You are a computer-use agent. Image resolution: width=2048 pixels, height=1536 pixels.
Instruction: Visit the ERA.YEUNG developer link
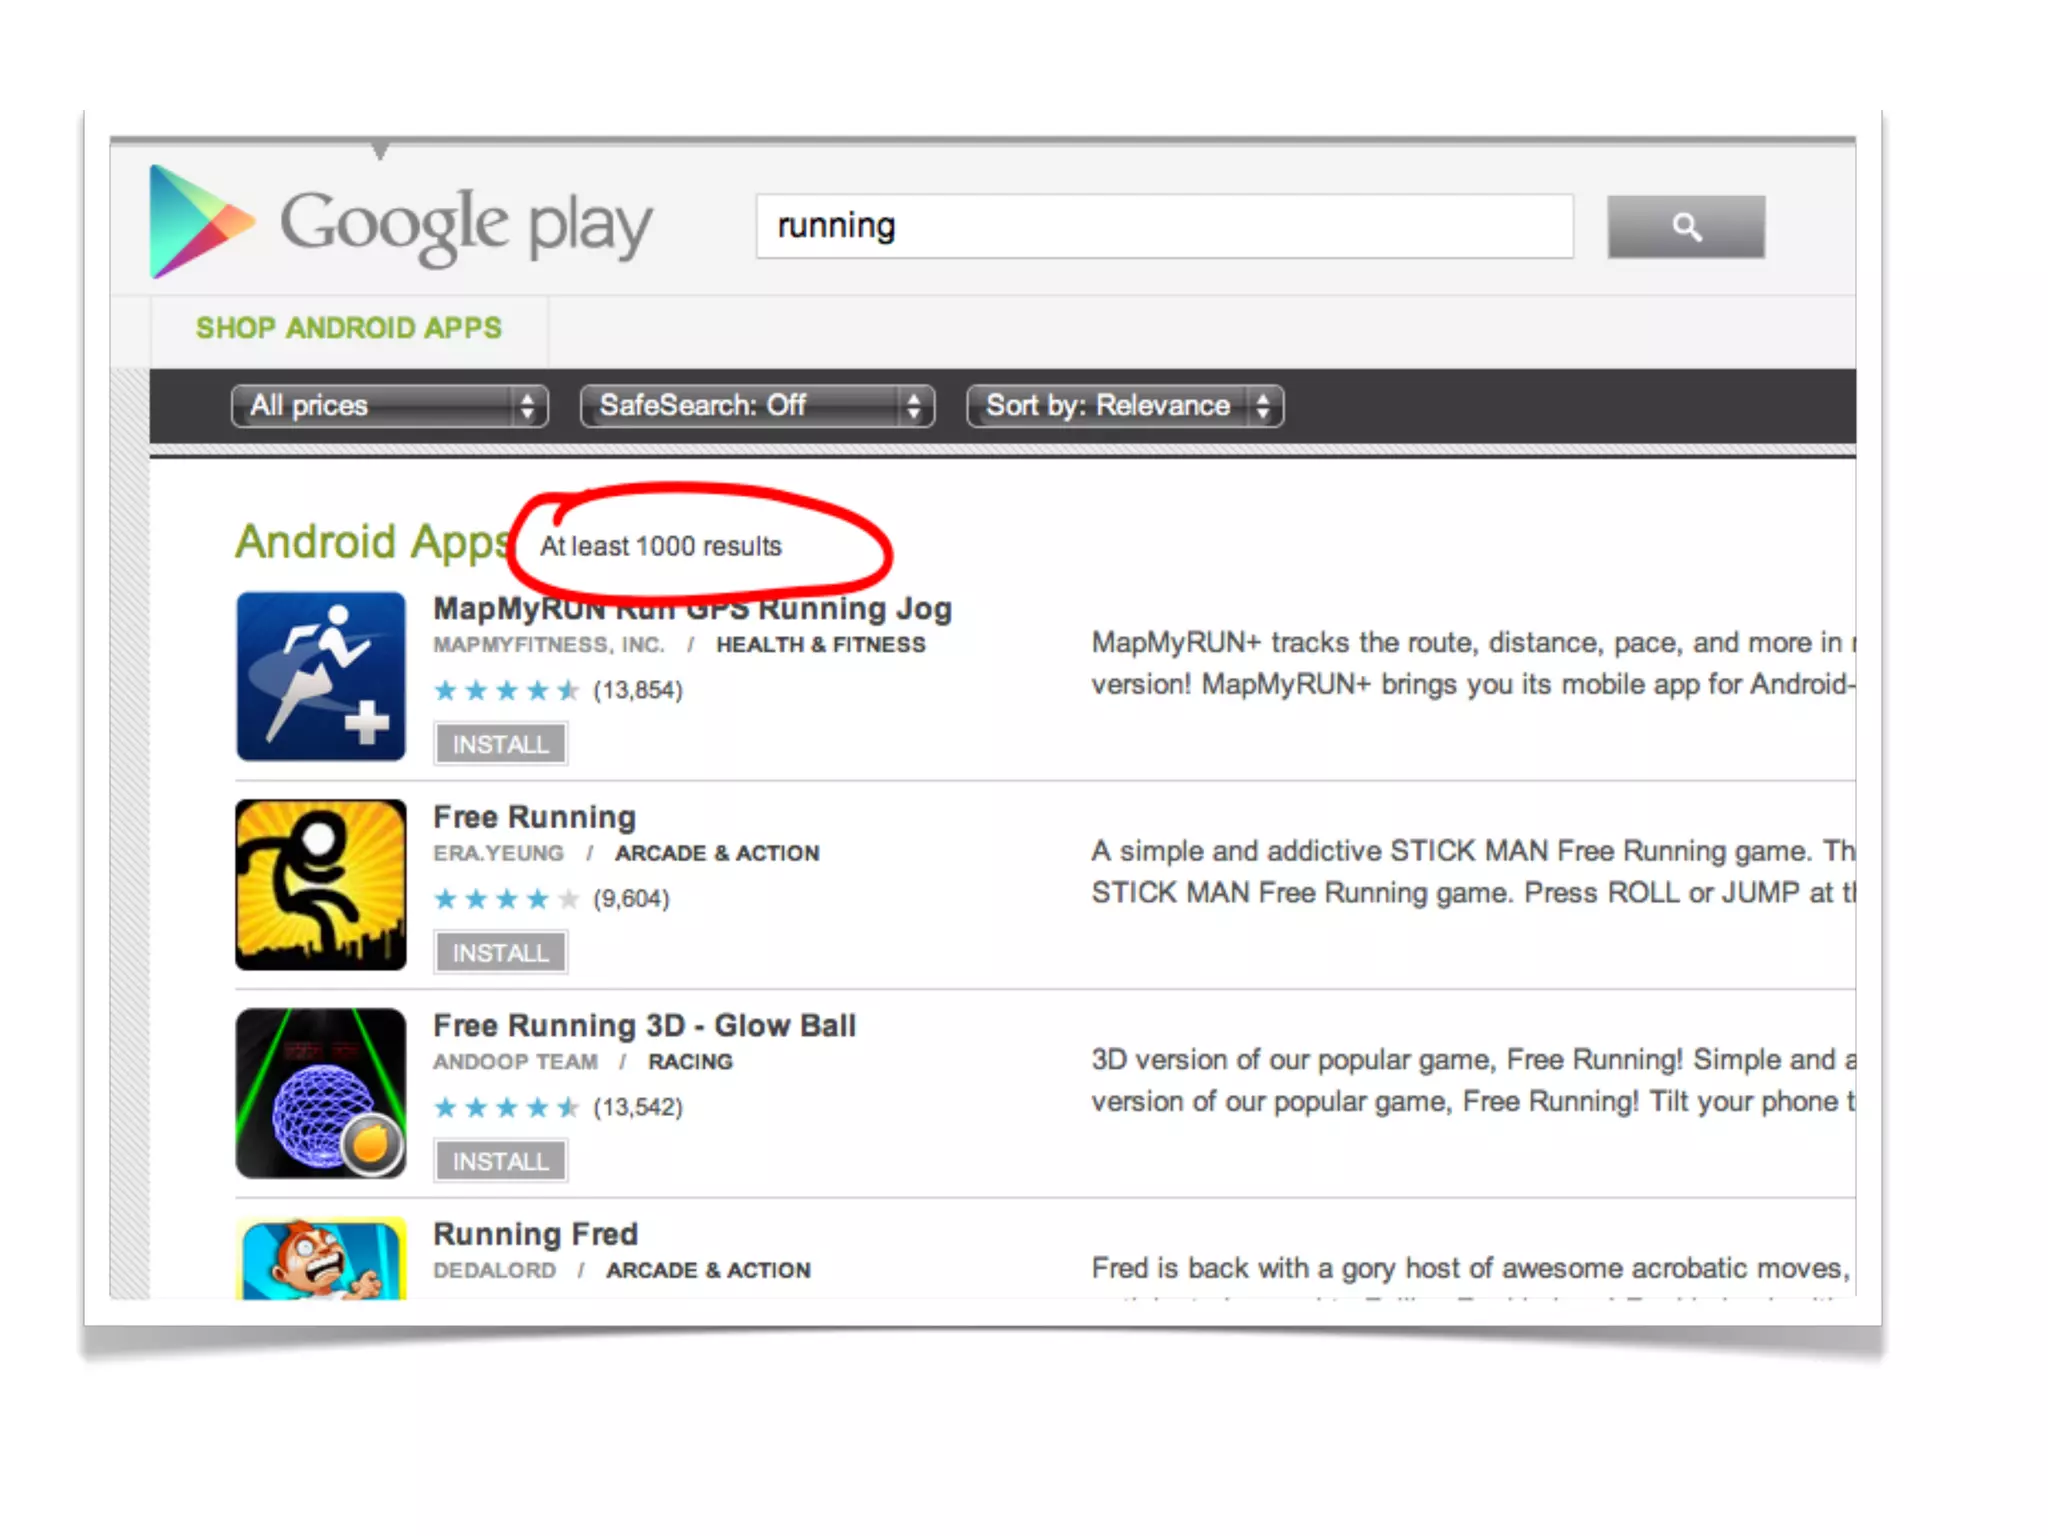(x=498, y=853)
